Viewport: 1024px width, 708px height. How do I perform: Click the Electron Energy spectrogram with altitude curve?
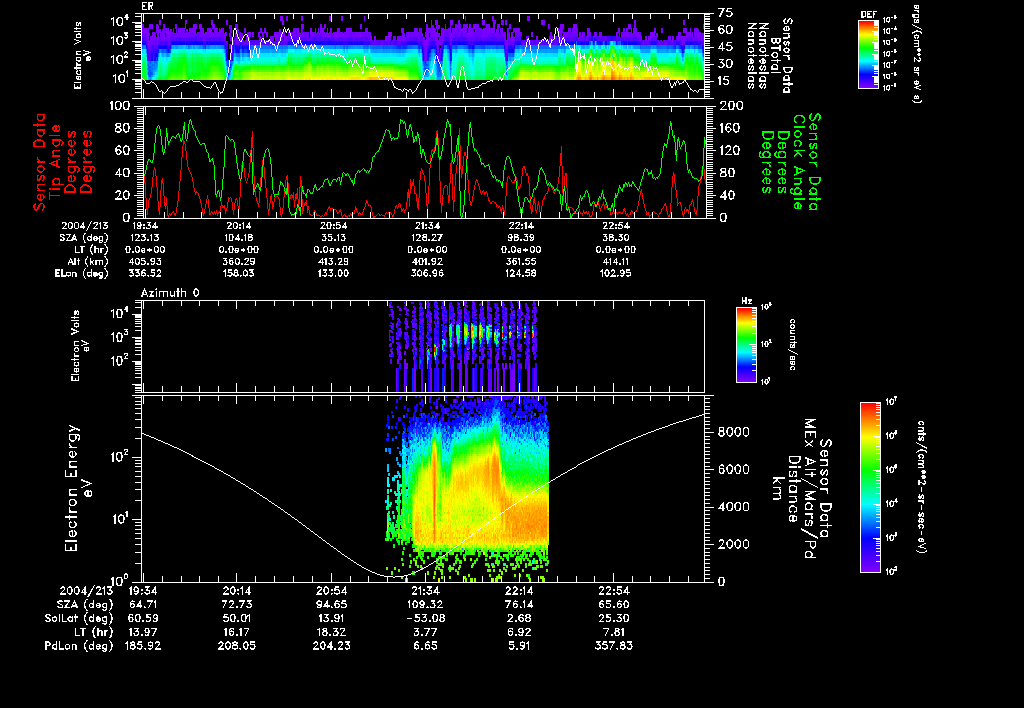click(423, 488)
